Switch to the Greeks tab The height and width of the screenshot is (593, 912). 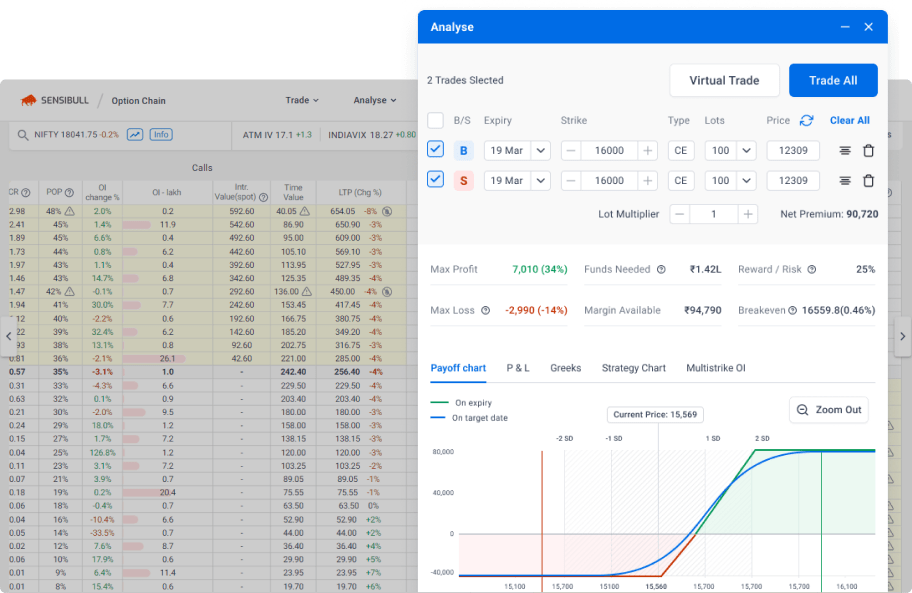[566, 368]
